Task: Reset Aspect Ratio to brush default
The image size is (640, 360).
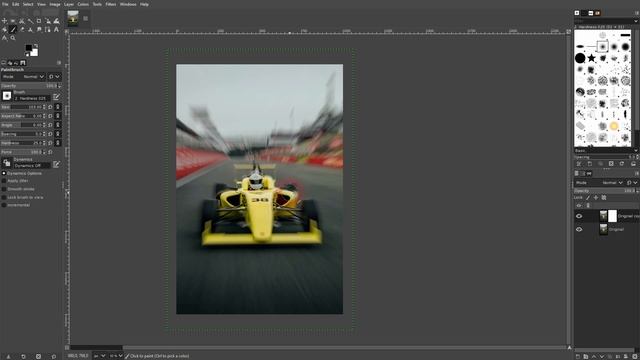Action: coord(51,116)
